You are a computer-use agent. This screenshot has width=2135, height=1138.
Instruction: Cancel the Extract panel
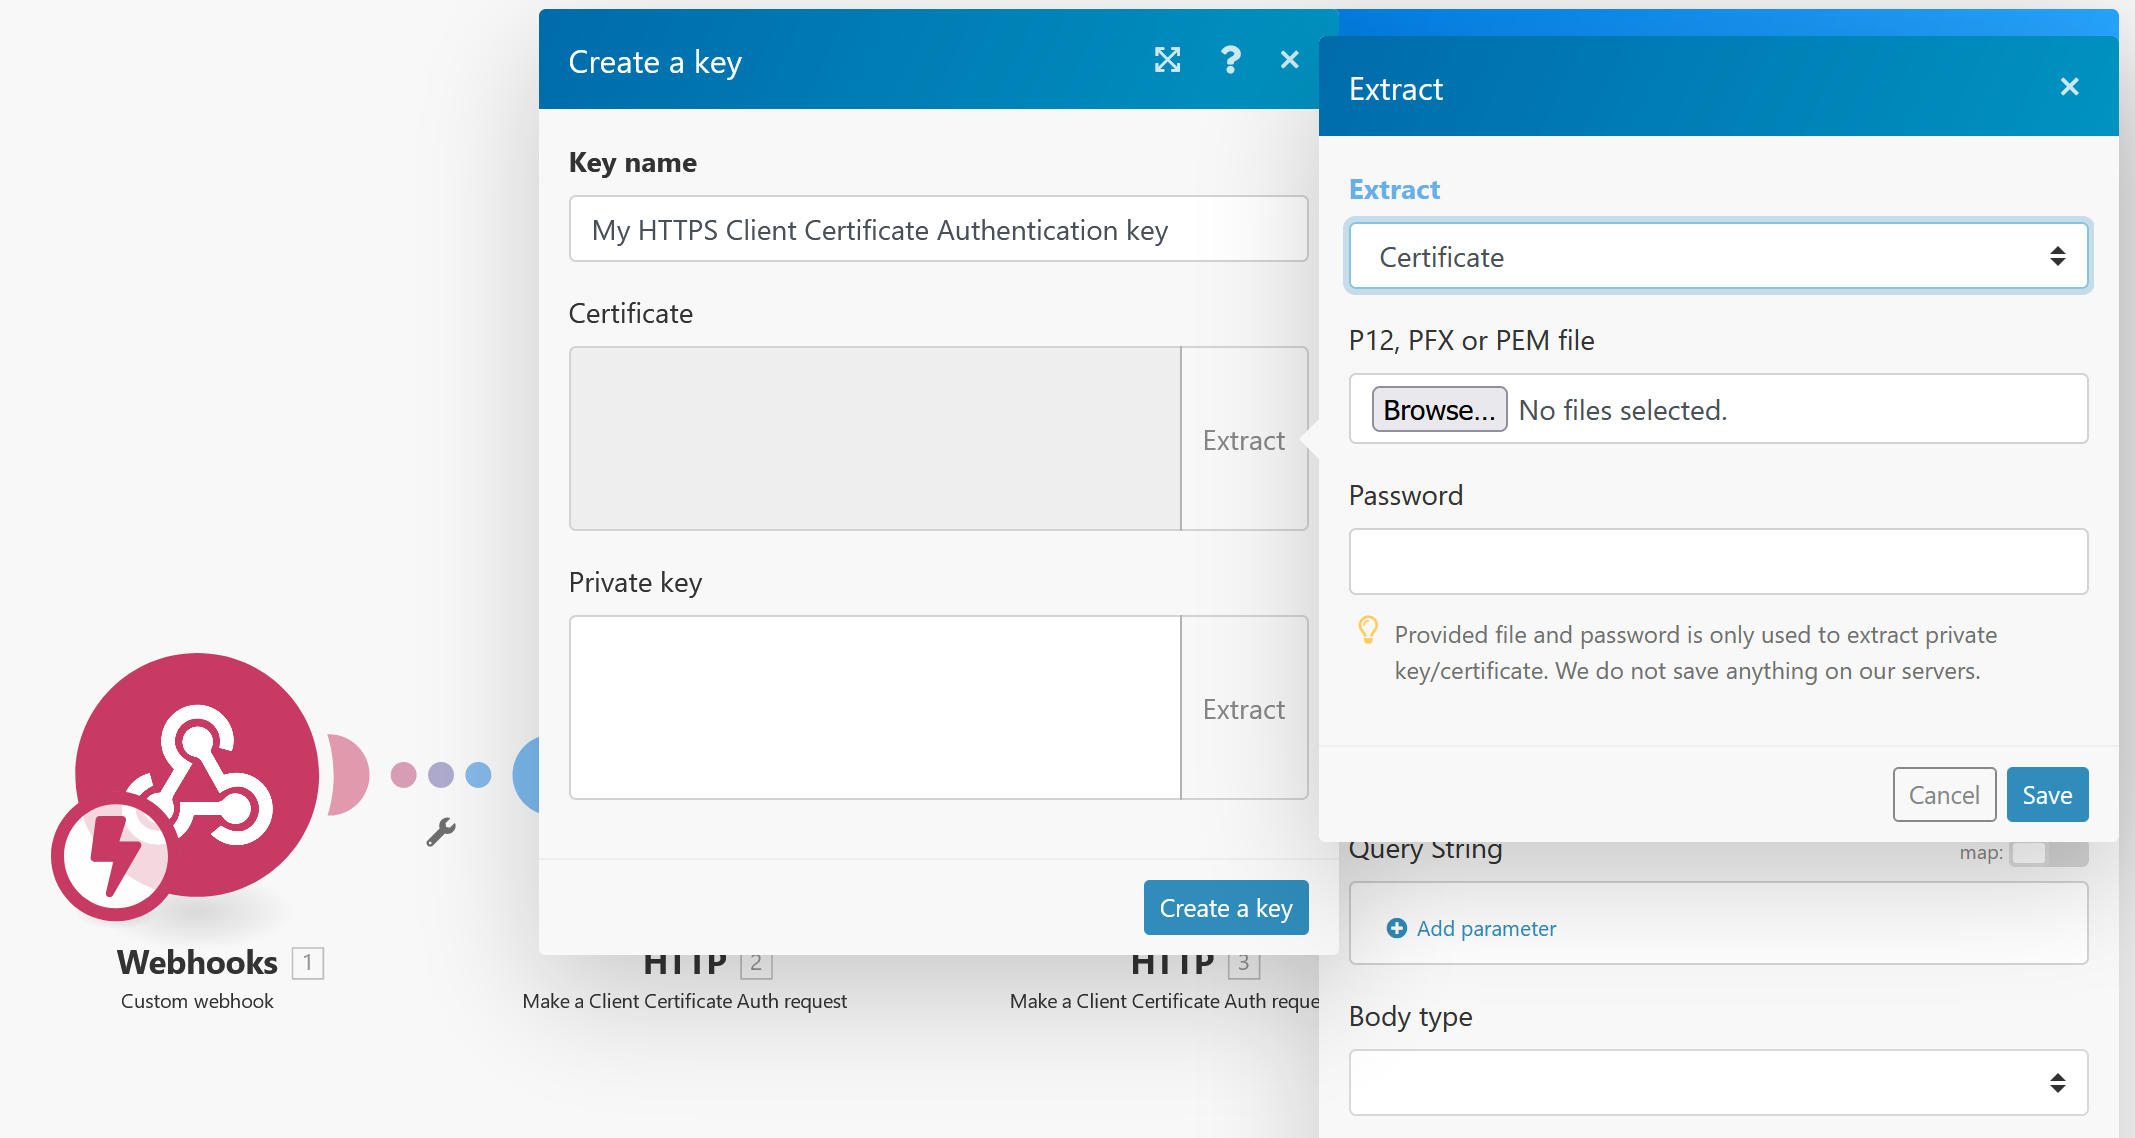click(1943, 795)
